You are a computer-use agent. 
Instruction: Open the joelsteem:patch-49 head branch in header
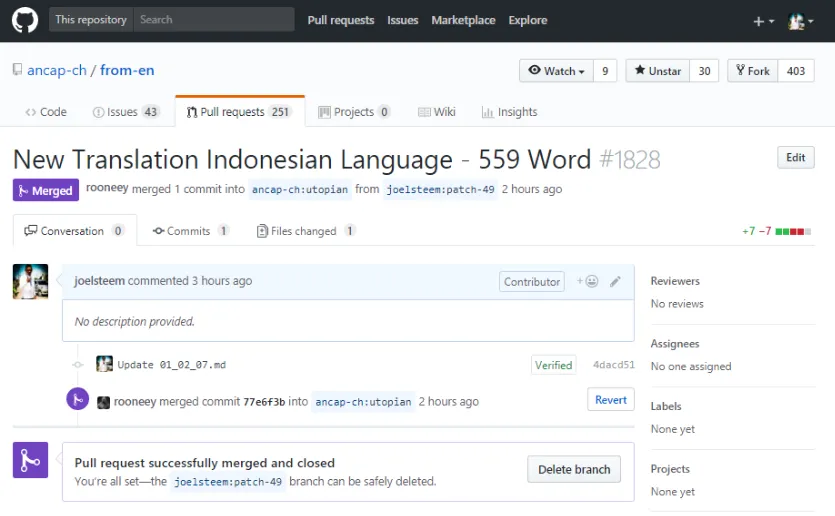440,190
